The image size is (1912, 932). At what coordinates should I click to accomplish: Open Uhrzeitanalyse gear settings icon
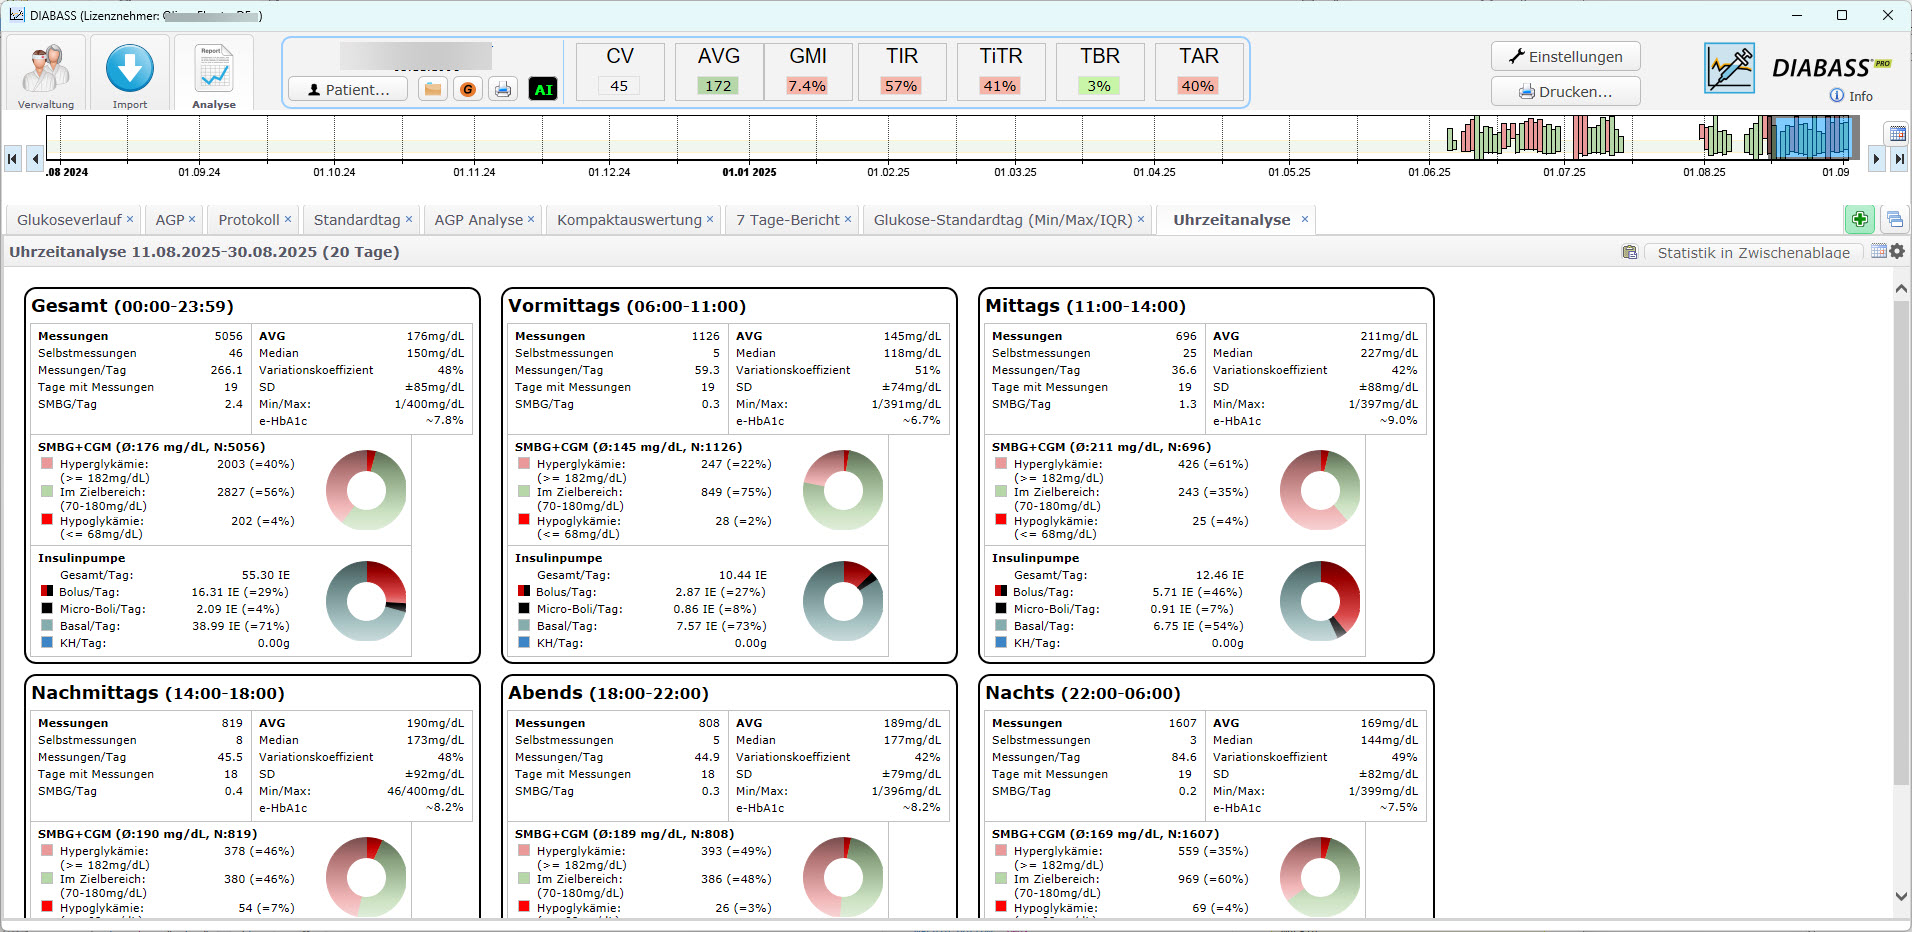pyautogui.click(x=1897, y=251)
